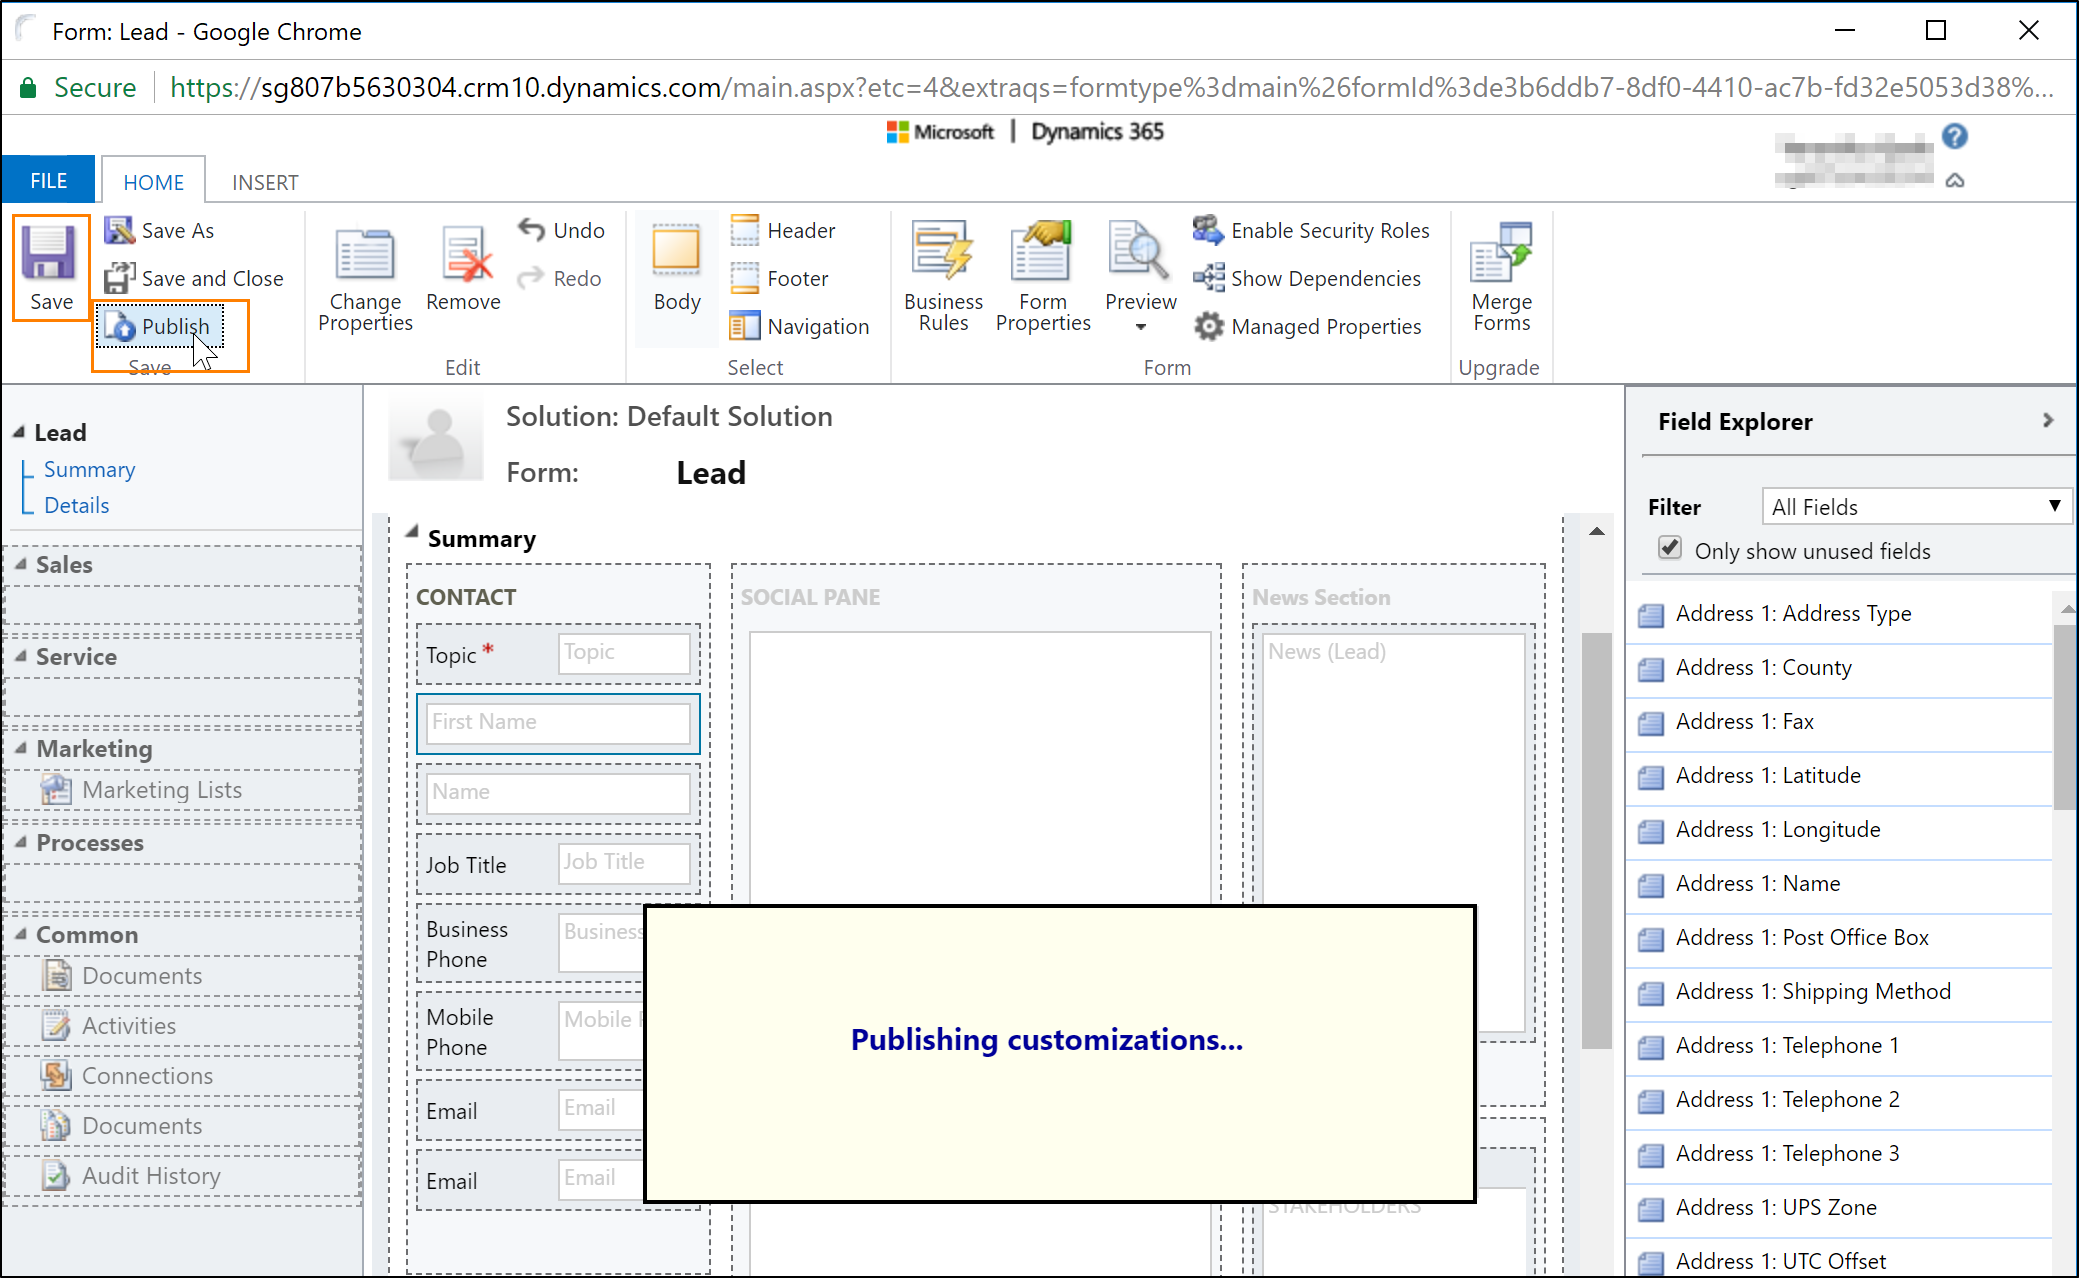Click the Summary link in navigation
Image resolution: width=2079 pixels, height=1278 pixels.
pyautogui.click(x=91, y=469)
